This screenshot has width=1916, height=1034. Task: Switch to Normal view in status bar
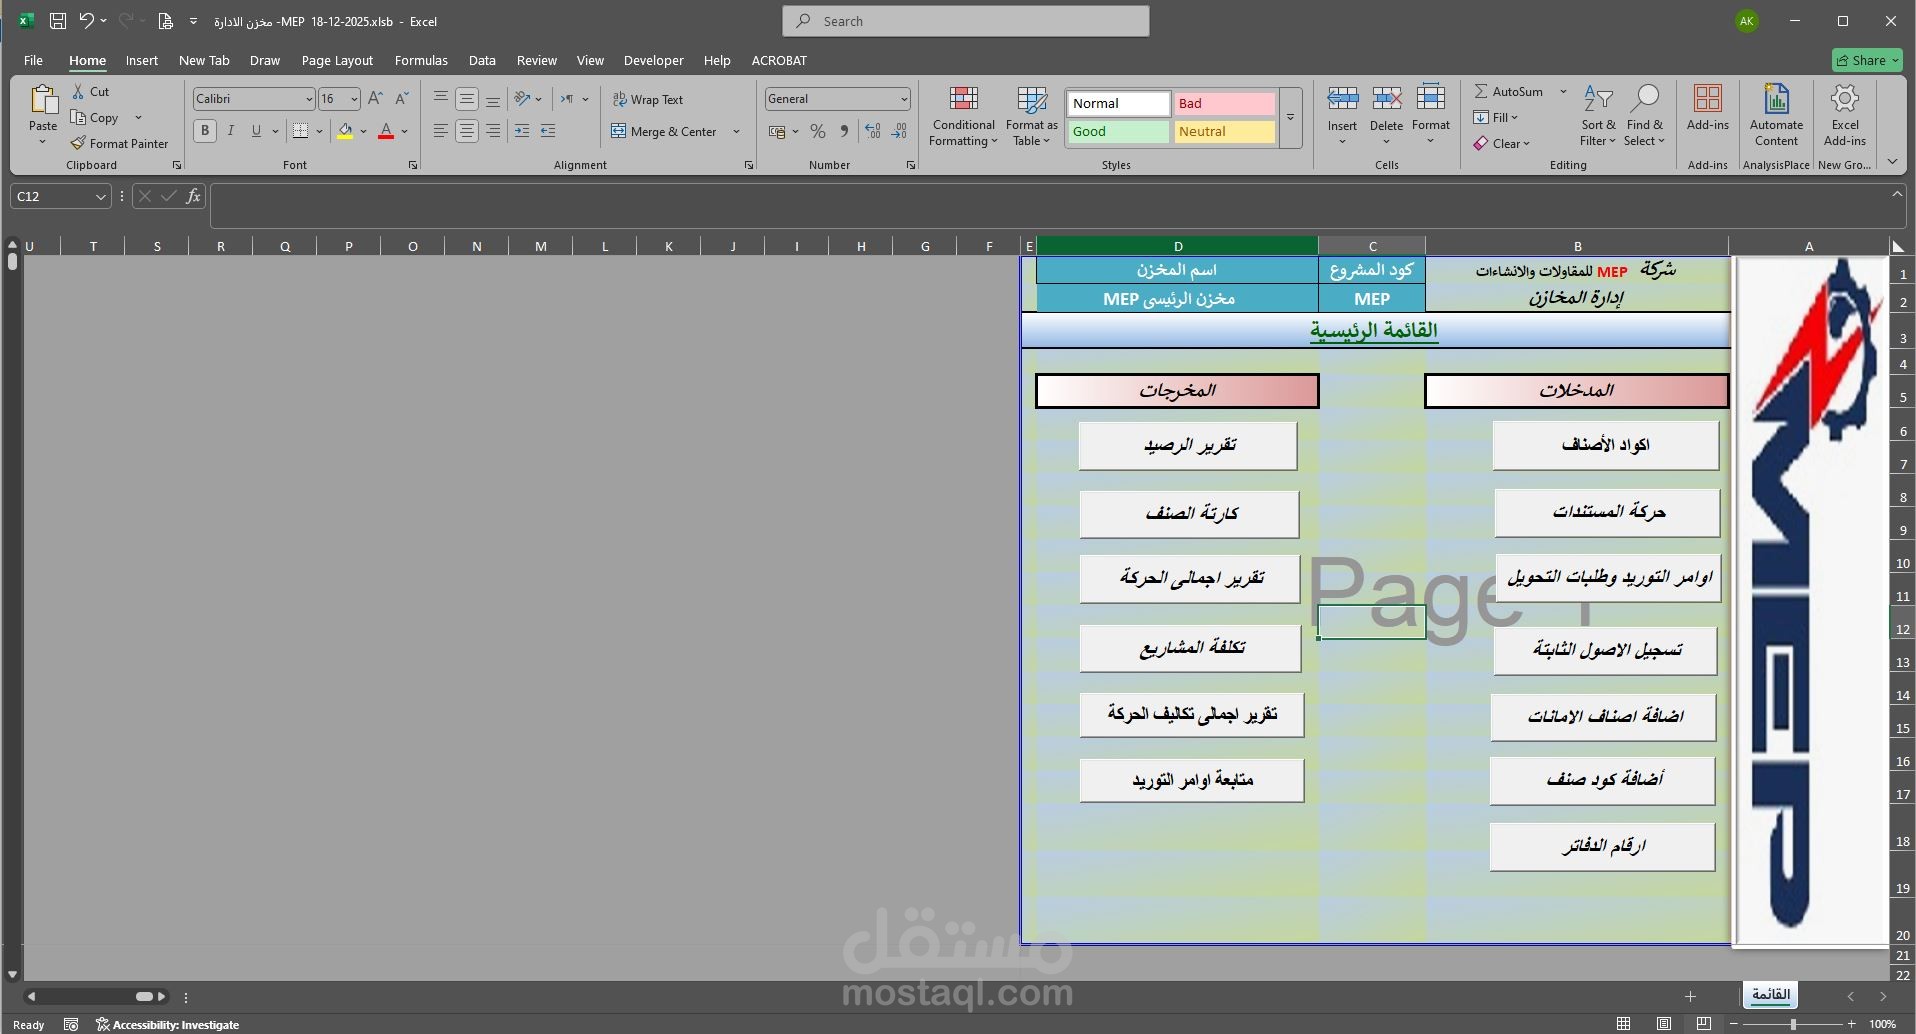coord(1624,1024)
